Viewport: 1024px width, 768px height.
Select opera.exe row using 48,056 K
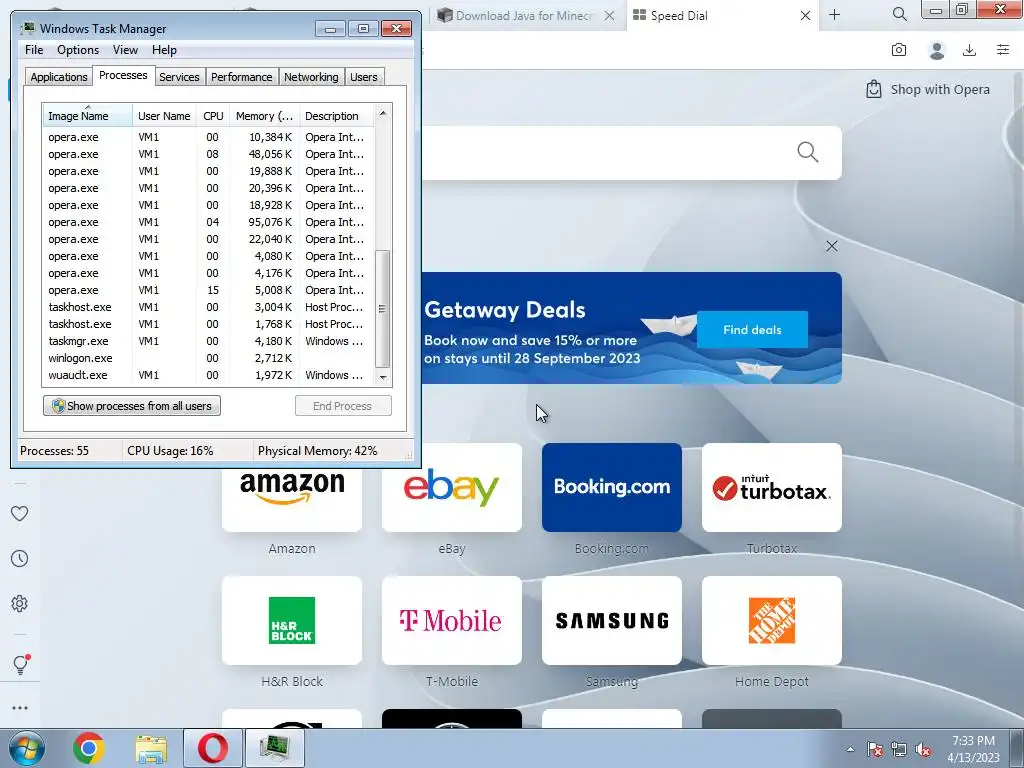[x=208, y=154]
